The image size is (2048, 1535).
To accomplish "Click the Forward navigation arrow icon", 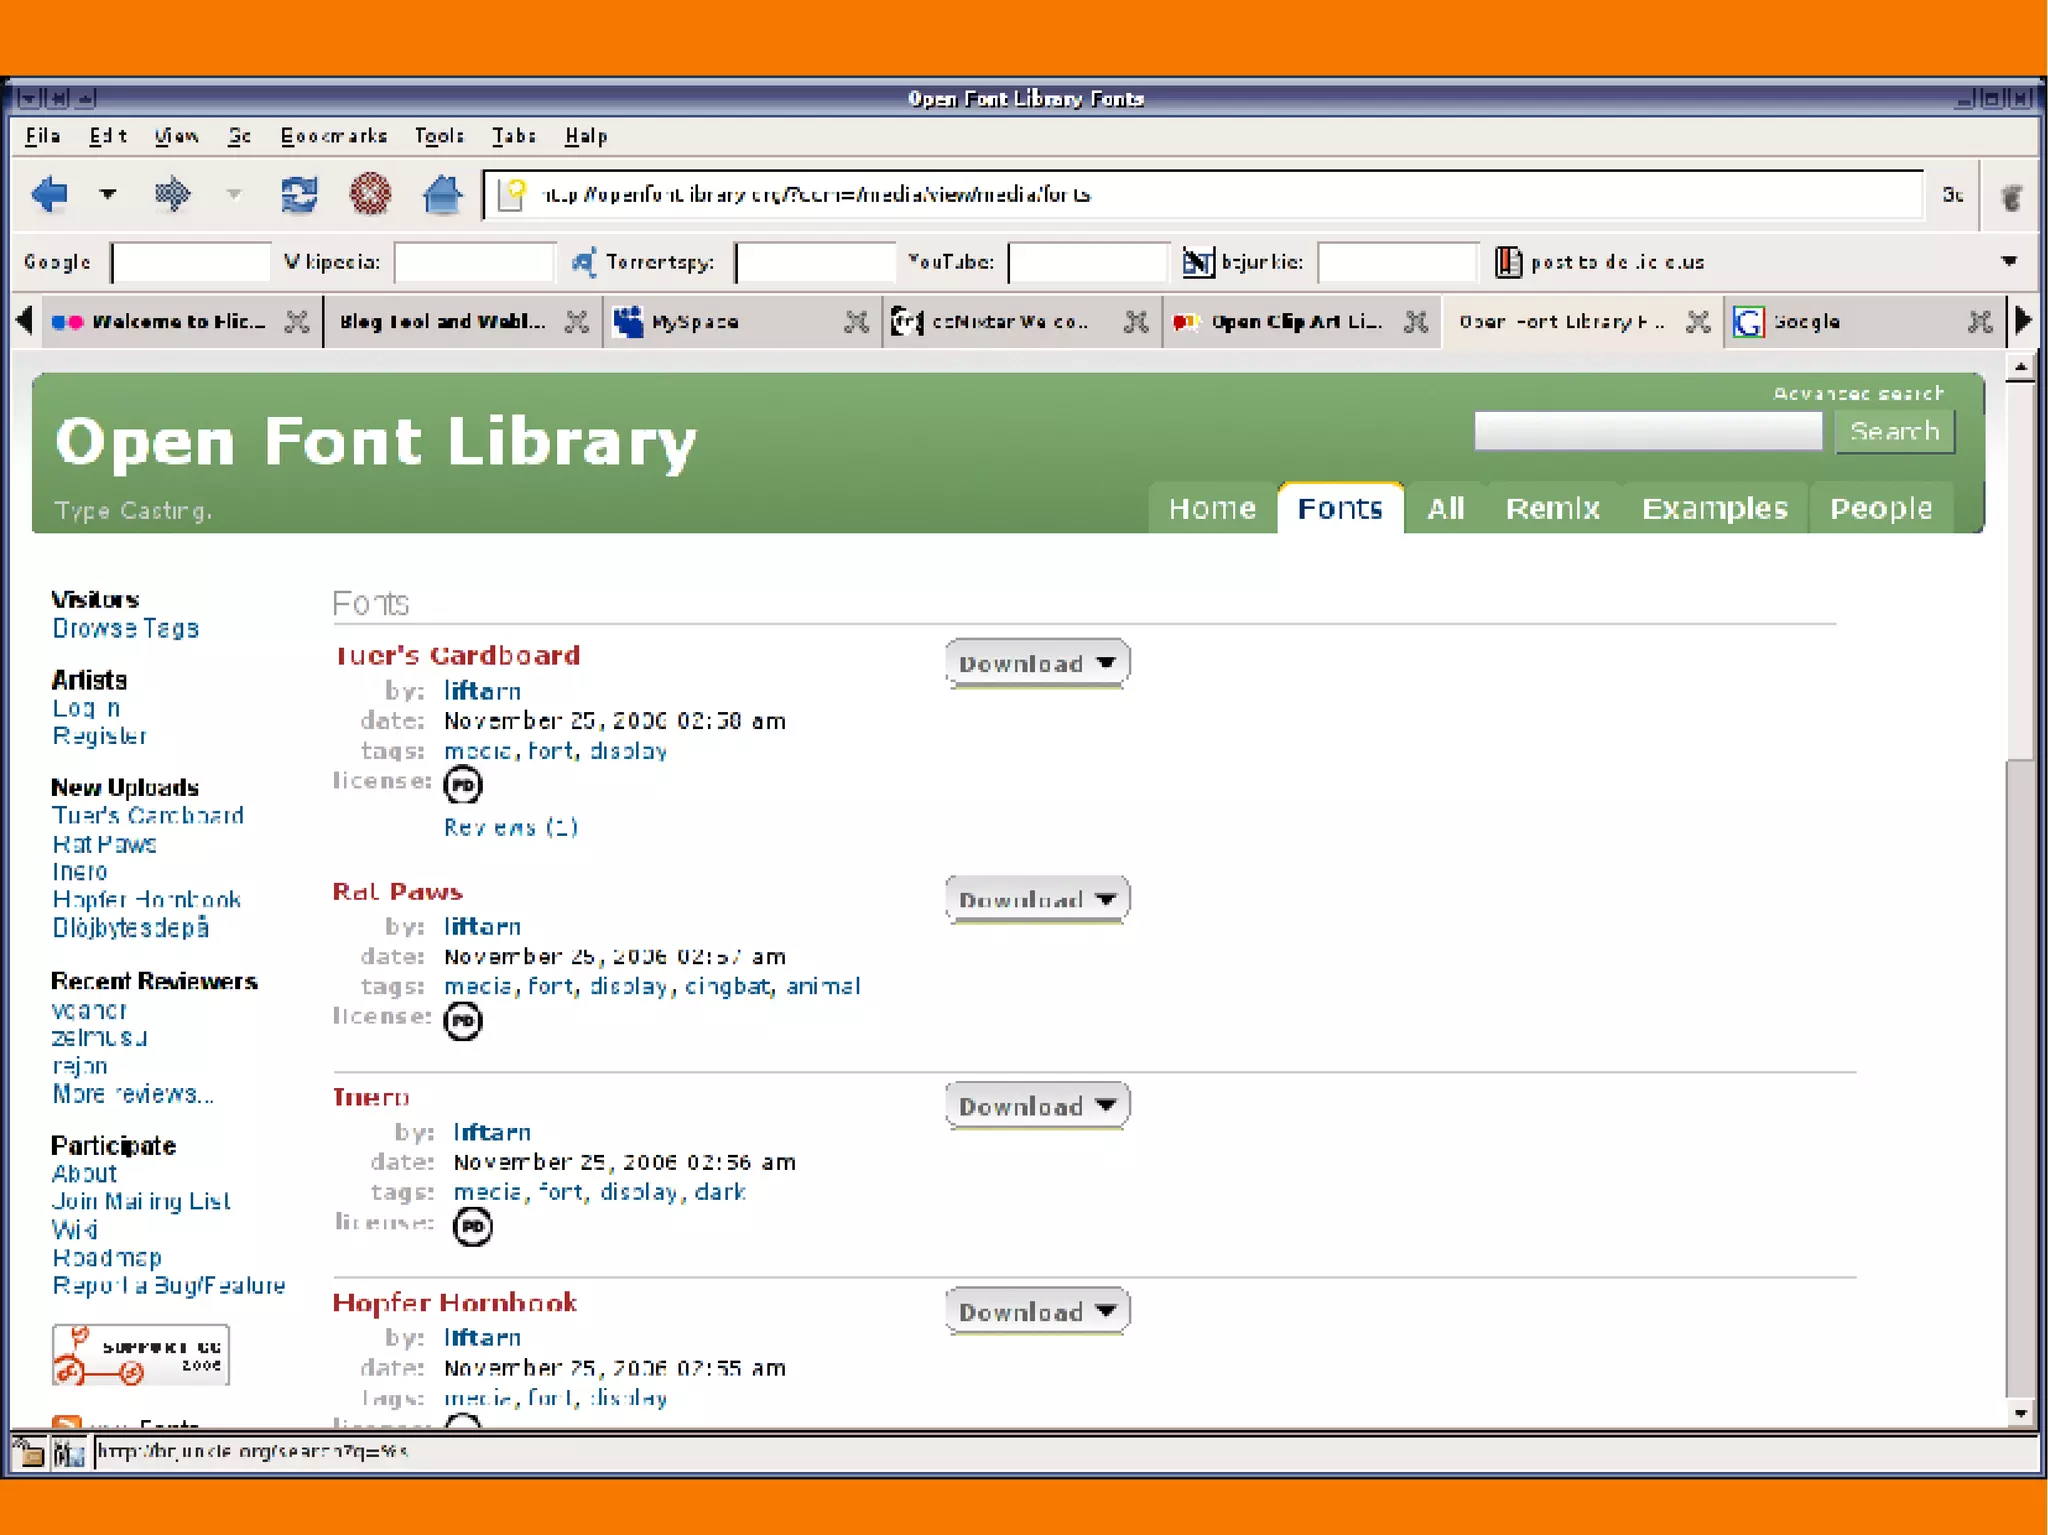I will (172, 193).
